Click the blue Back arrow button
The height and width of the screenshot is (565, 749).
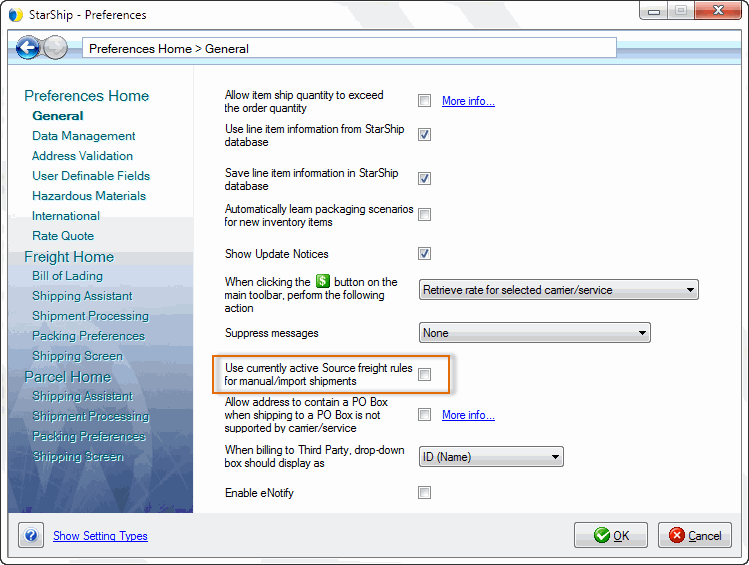point(28,48)
